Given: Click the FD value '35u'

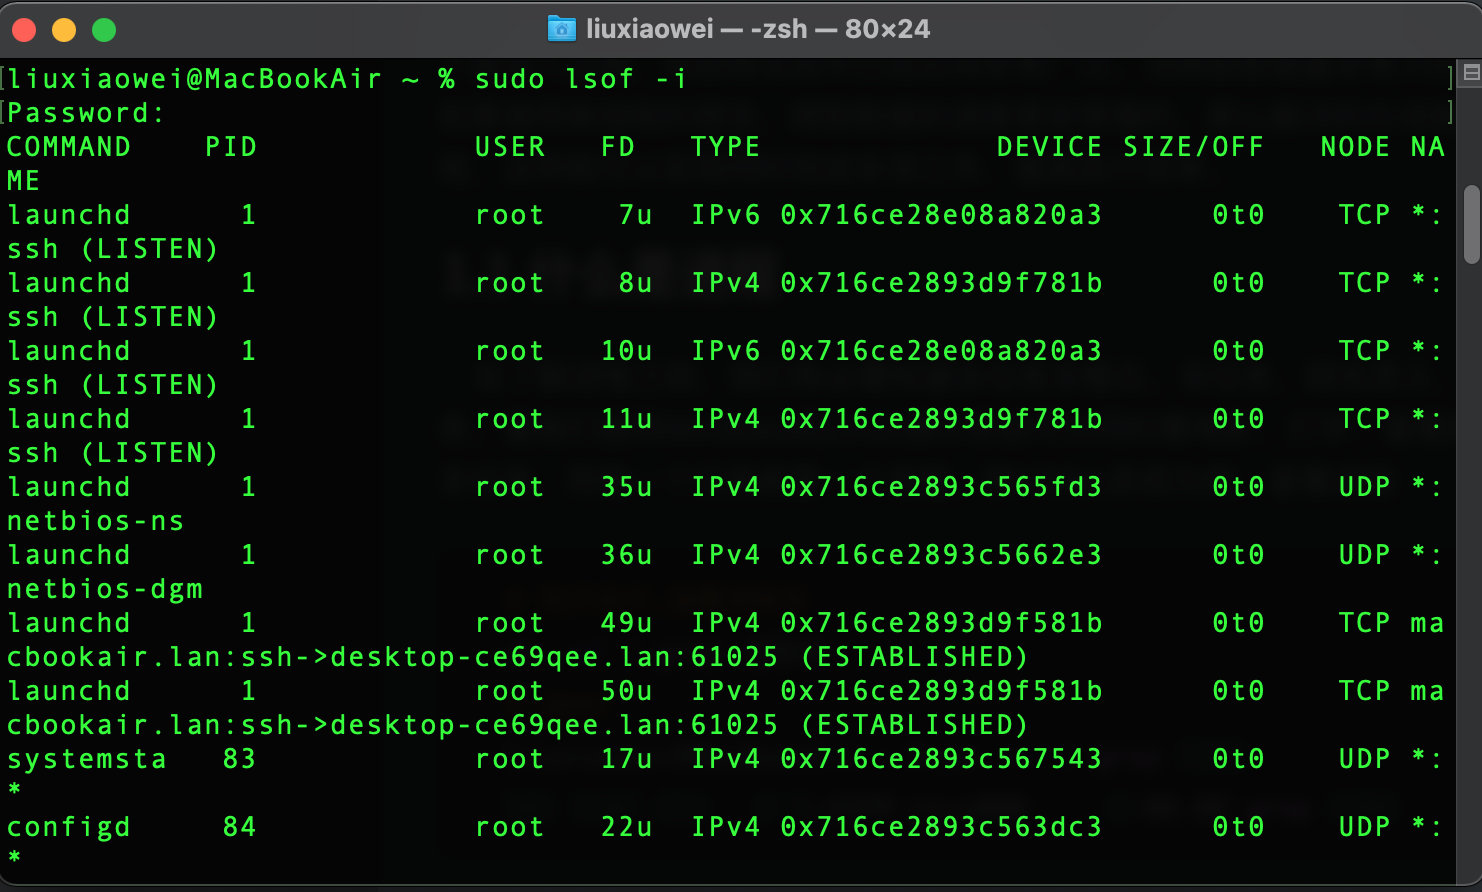Looking at the screenshot, I should coord(627,487).
